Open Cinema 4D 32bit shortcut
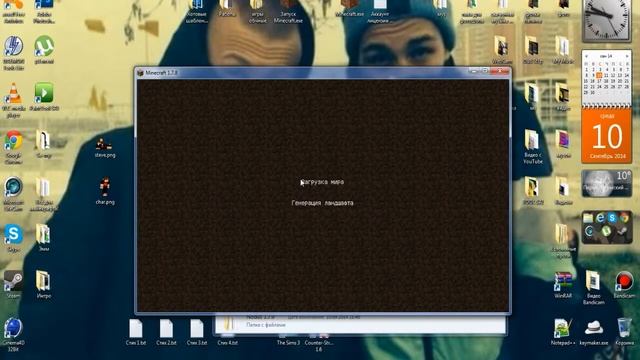Viewport: 640px width, 360px height. (x=13, y=334)
